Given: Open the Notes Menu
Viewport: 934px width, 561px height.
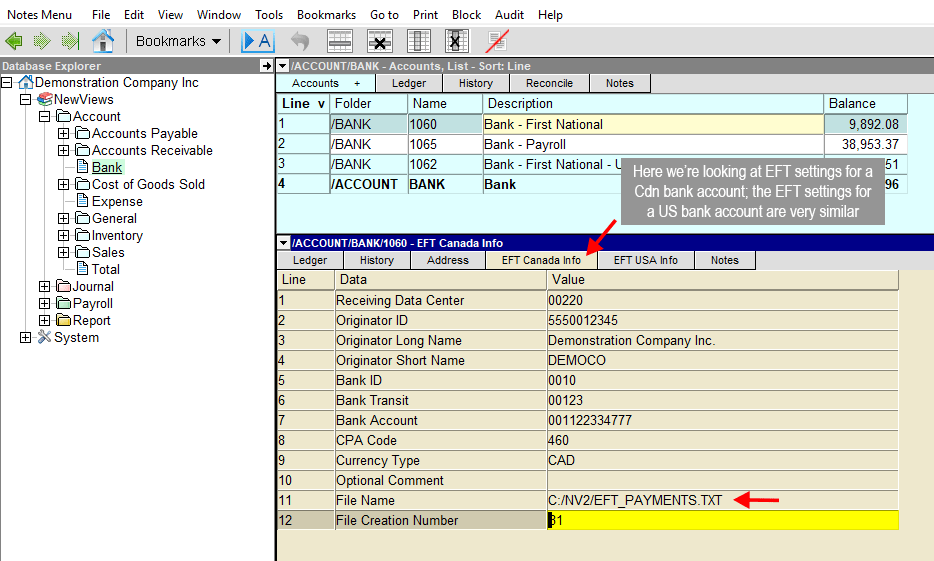Looking at the screenshot, I should [x=39, y=15].
